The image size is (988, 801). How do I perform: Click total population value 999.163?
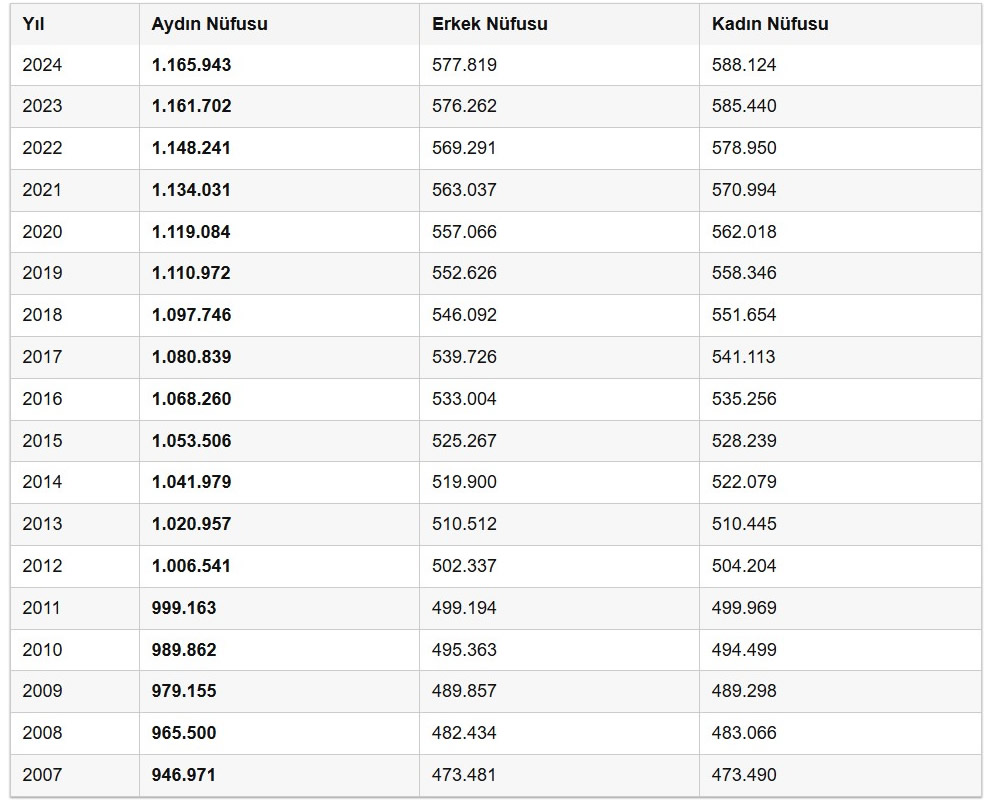click(184, 608)
